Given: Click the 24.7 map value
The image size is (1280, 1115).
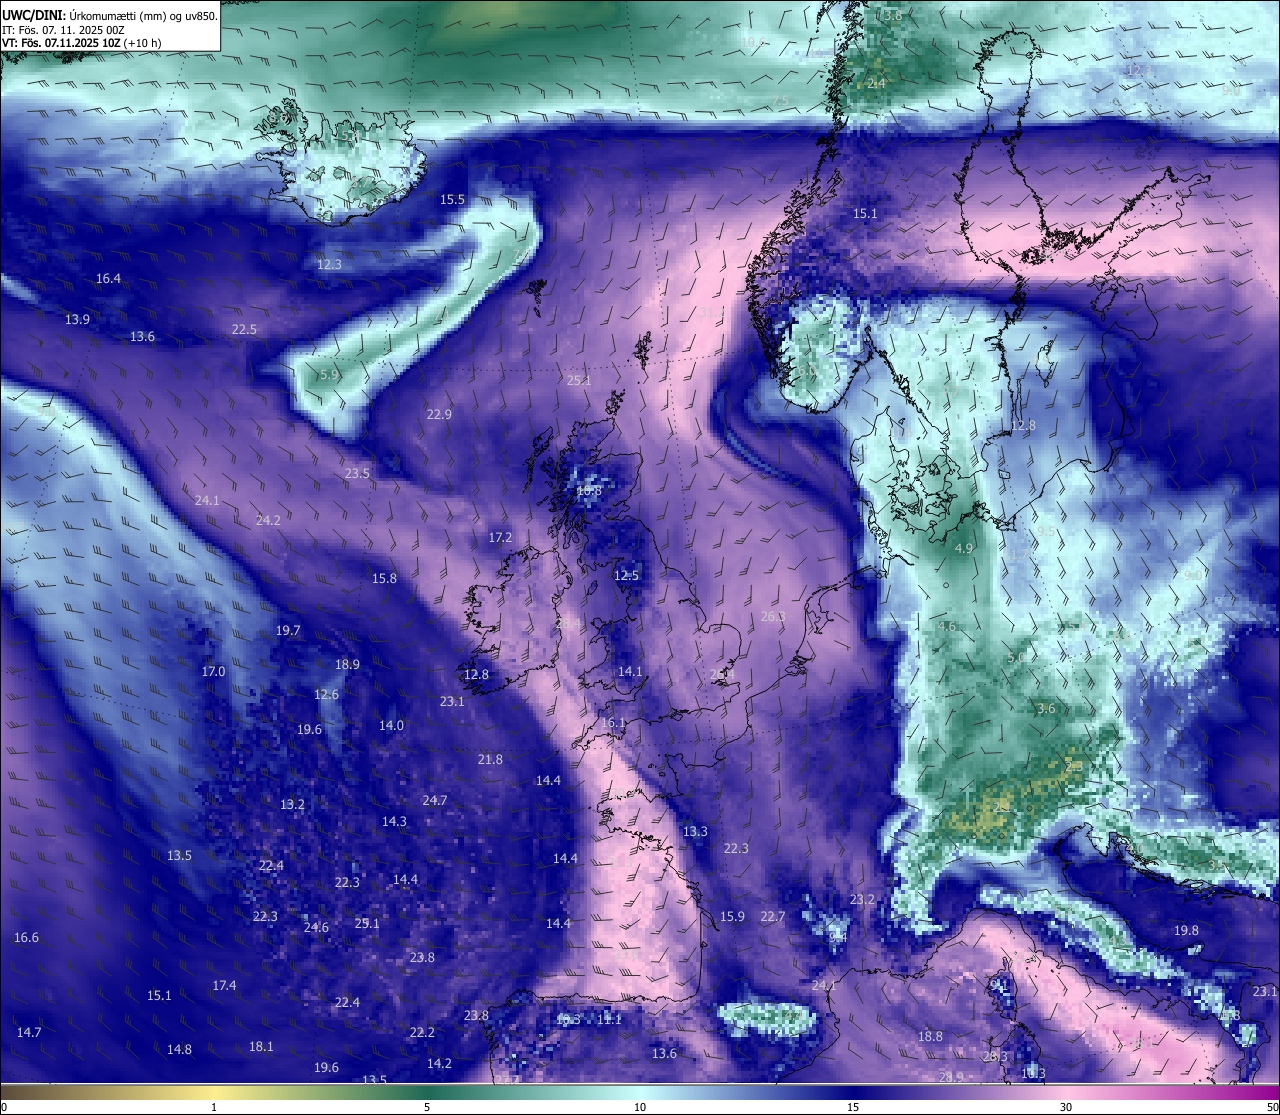Looking at the screenshot, I should click(435, 801).
